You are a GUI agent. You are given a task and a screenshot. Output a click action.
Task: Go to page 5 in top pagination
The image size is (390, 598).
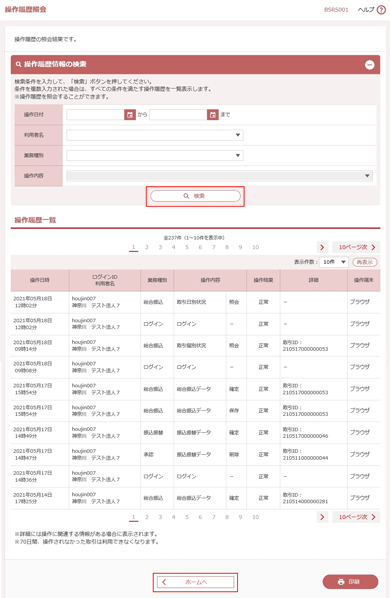187,247
